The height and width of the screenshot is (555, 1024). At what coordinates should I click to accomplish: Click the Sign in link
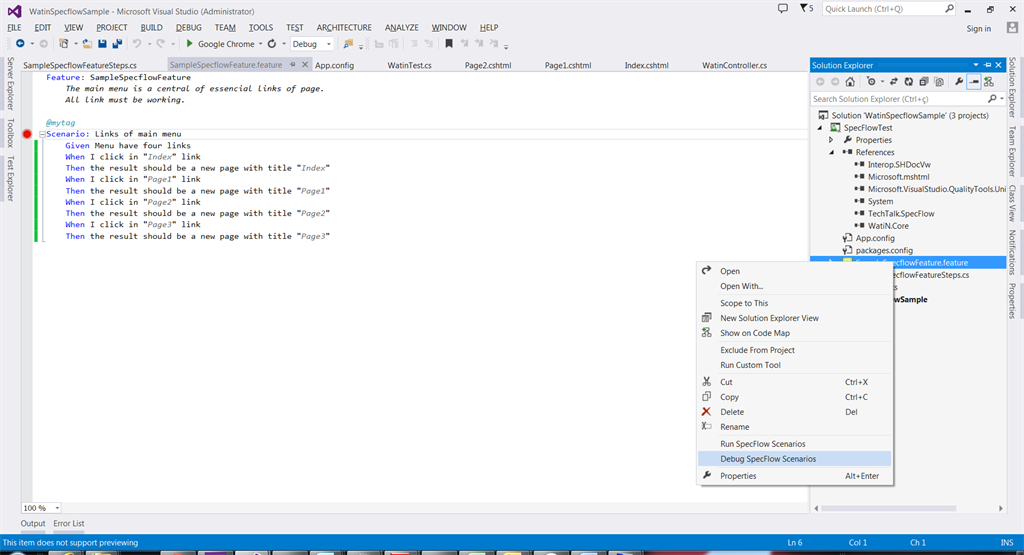click(978, 28)
